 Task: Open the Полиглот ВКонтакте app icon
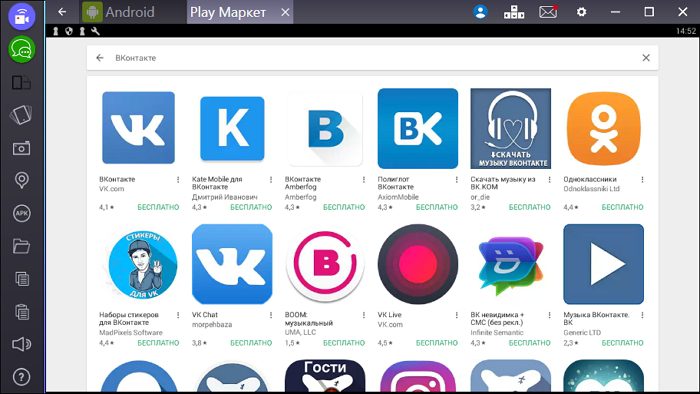[x=418, y=129]
